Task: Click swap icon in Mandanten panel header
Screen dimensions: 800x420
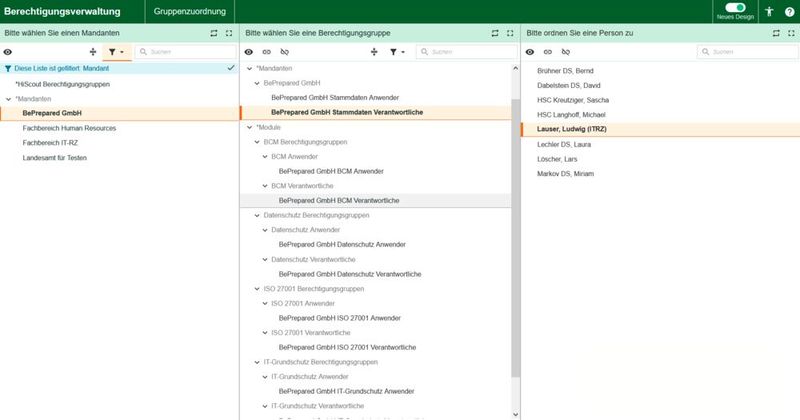Action: [x=214, y=33]
